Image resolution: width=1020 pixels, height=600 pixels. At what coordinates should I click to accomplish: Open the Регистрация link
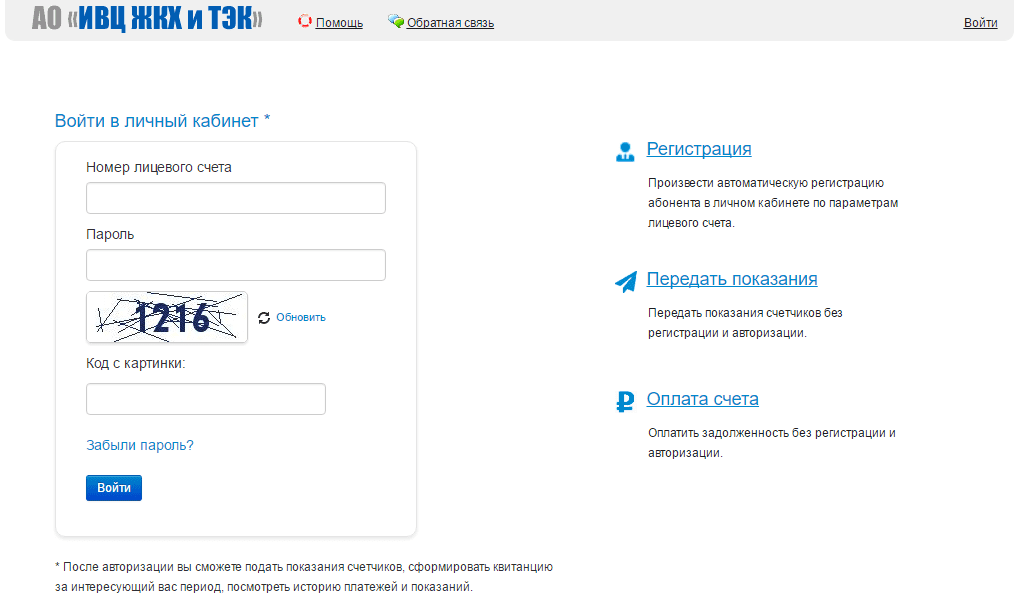[699, 149]
